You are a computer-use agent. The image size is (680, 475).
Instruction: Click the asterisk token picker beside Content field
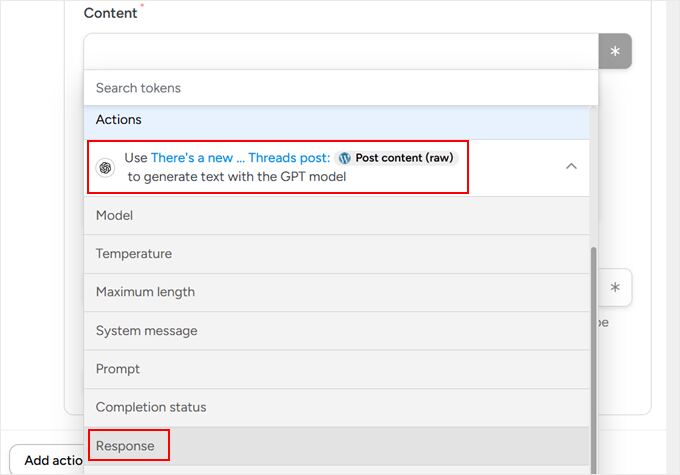pyautogui.click(x=615, y=51)
